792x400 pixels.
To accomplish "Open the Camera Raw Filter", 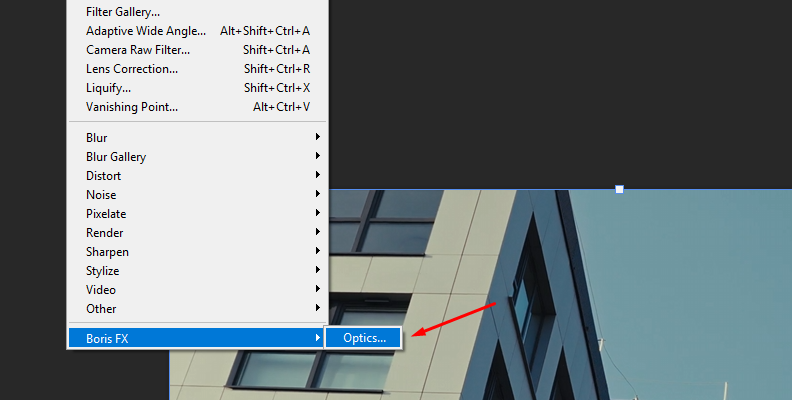I will [x=197, y=50].
